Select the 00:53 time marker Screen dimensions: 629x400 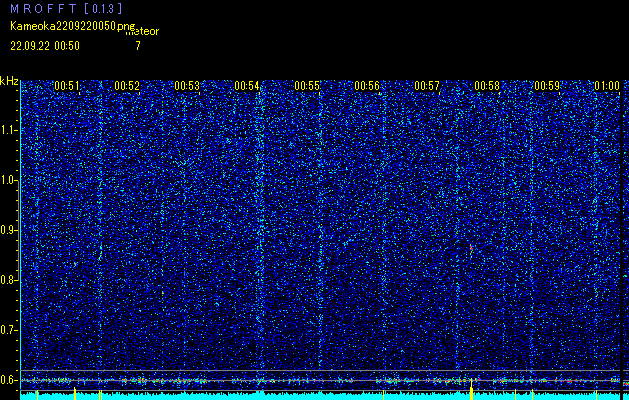point(187,86)
